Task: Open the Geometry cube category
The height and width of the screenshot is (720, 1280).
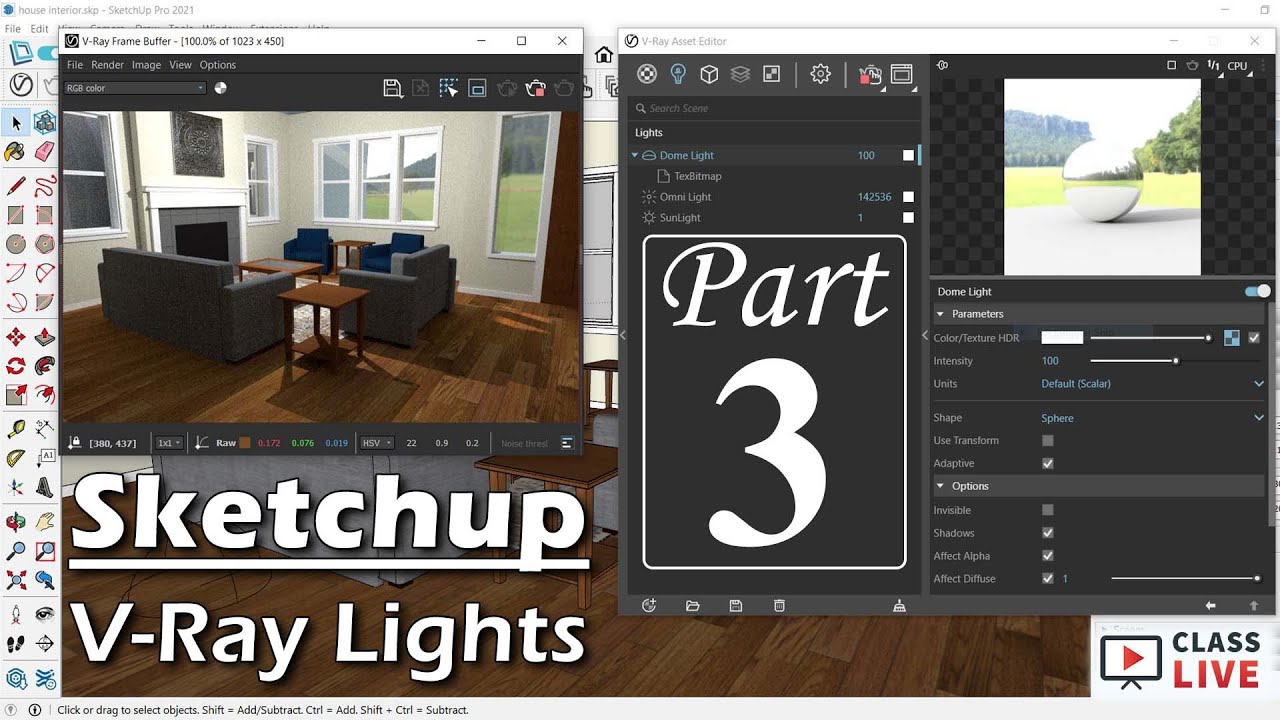Action: coord(709,74)
